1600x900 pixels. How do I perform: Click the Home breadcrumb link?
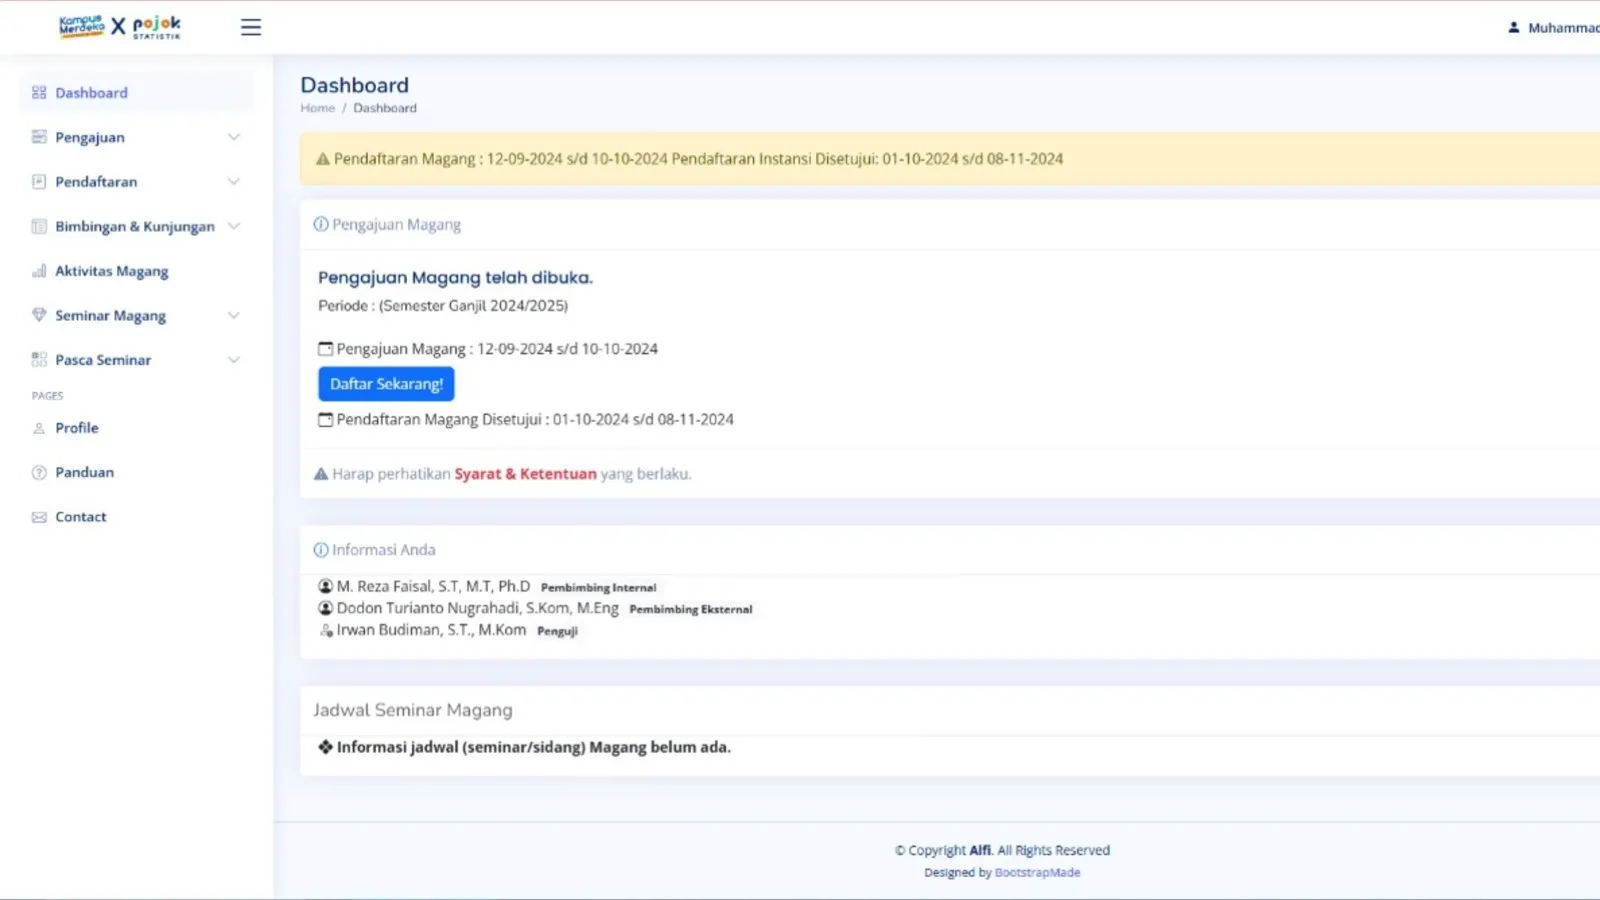317,108
